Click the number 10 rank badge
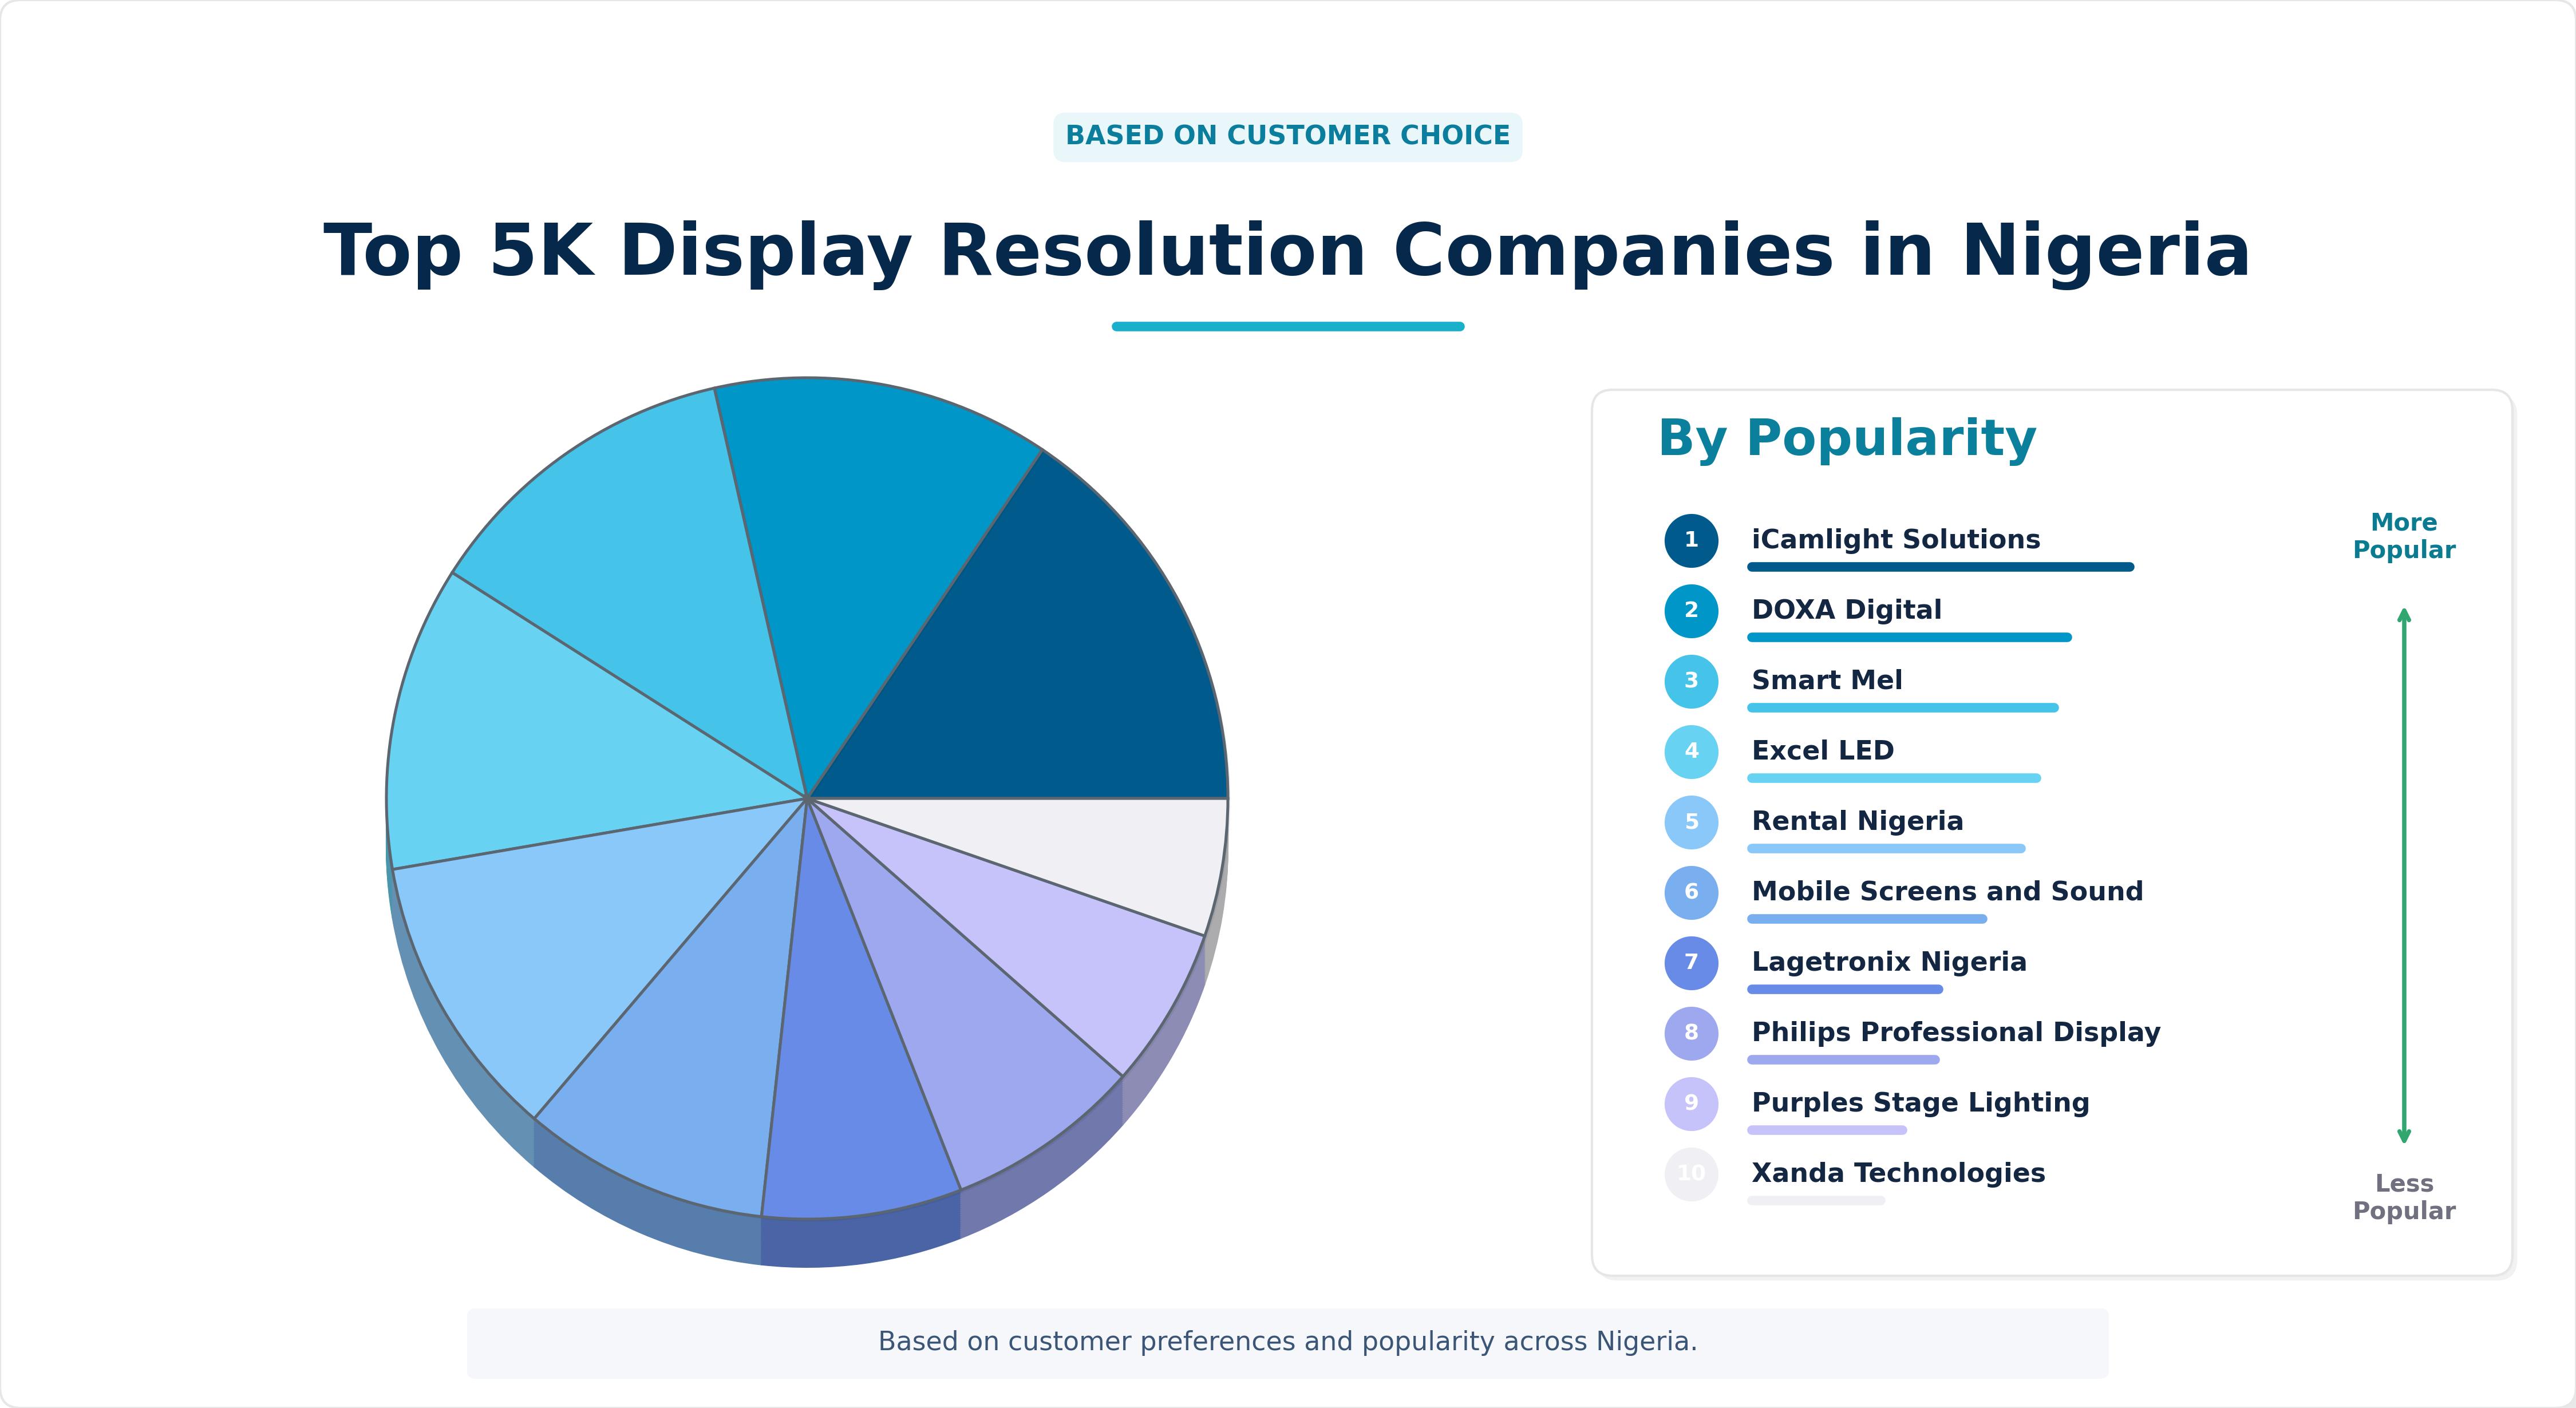Image resolution: width=2576 pixels, height=1408 pixels. (x=1691, y=1174)
